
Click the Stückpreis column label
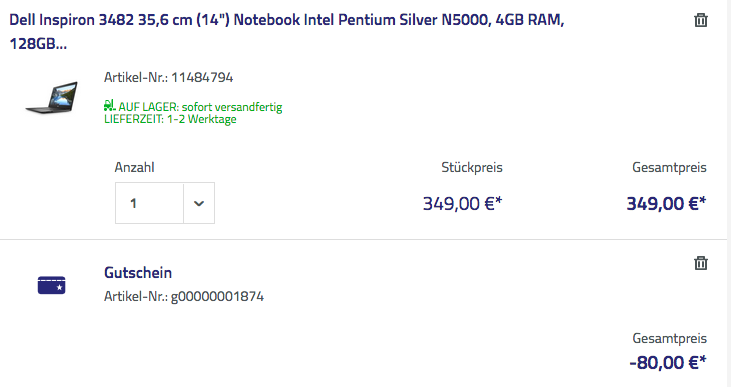(x=472, y=167)
